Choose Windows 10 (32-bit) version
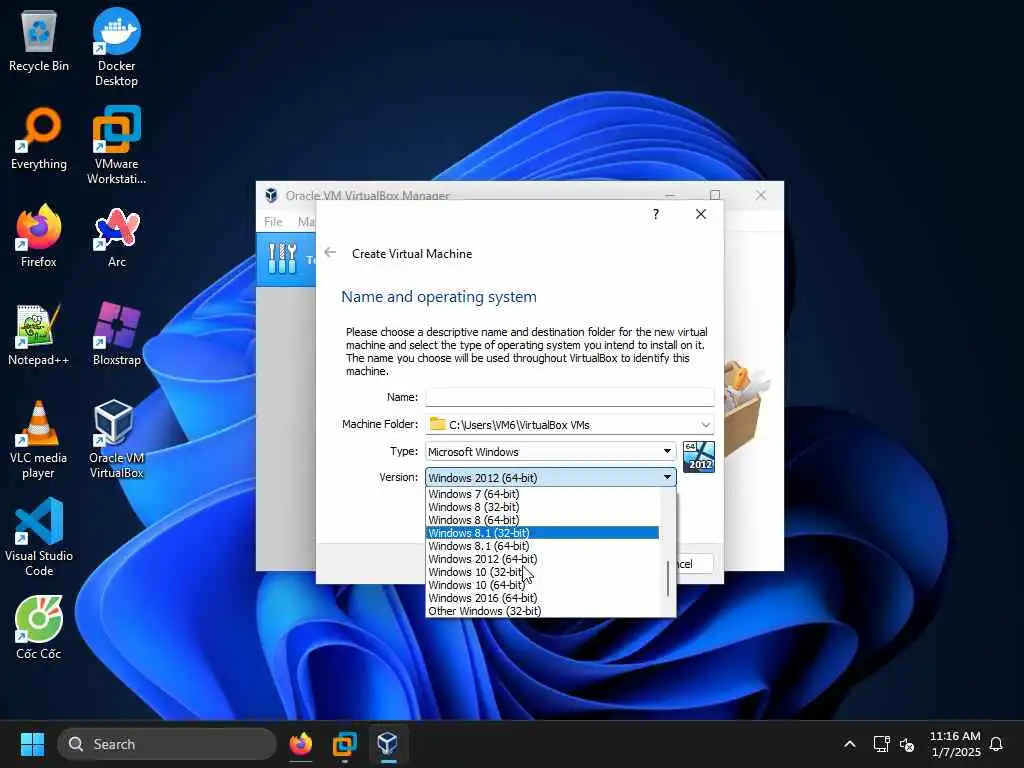1024x768 pixels. pos(542,572)
